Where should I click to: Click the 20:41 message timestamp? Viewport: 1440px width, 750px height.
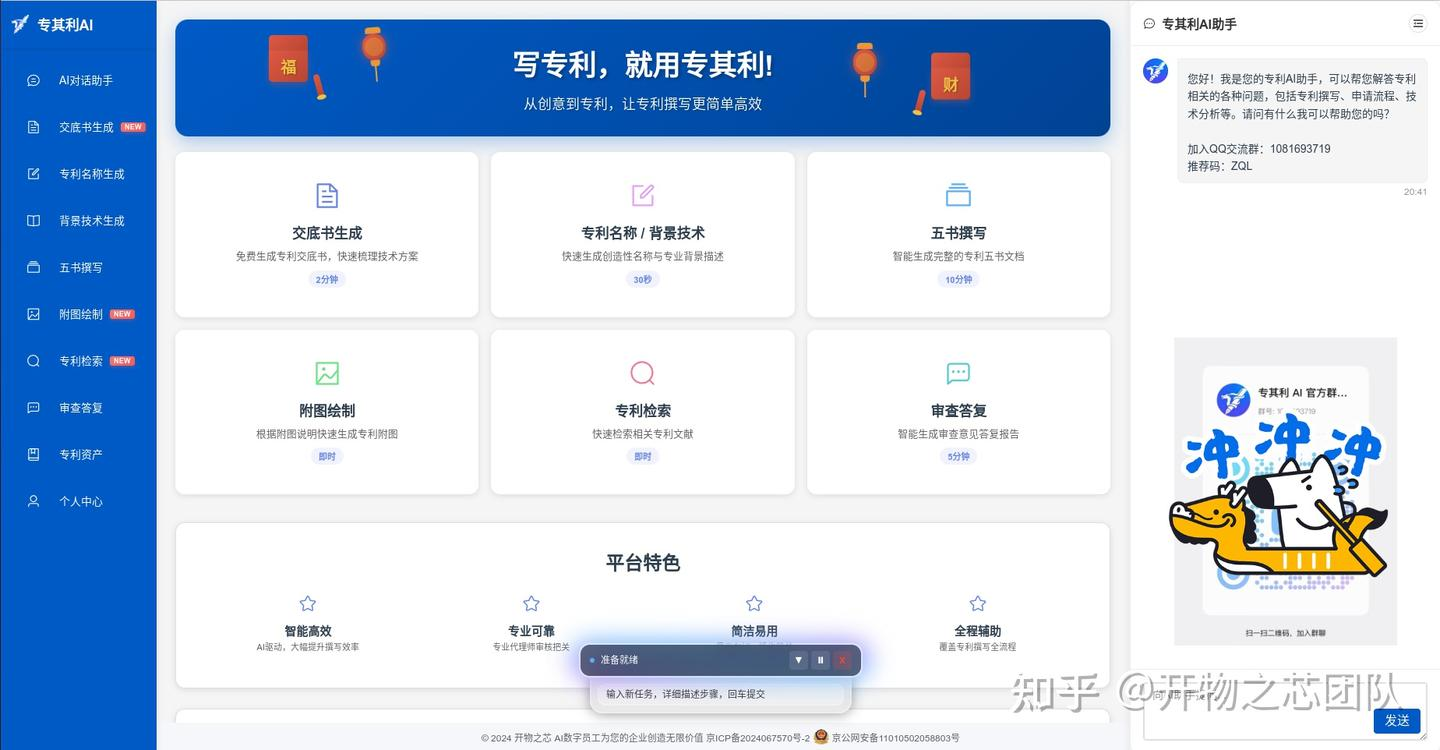[1415, 192]
